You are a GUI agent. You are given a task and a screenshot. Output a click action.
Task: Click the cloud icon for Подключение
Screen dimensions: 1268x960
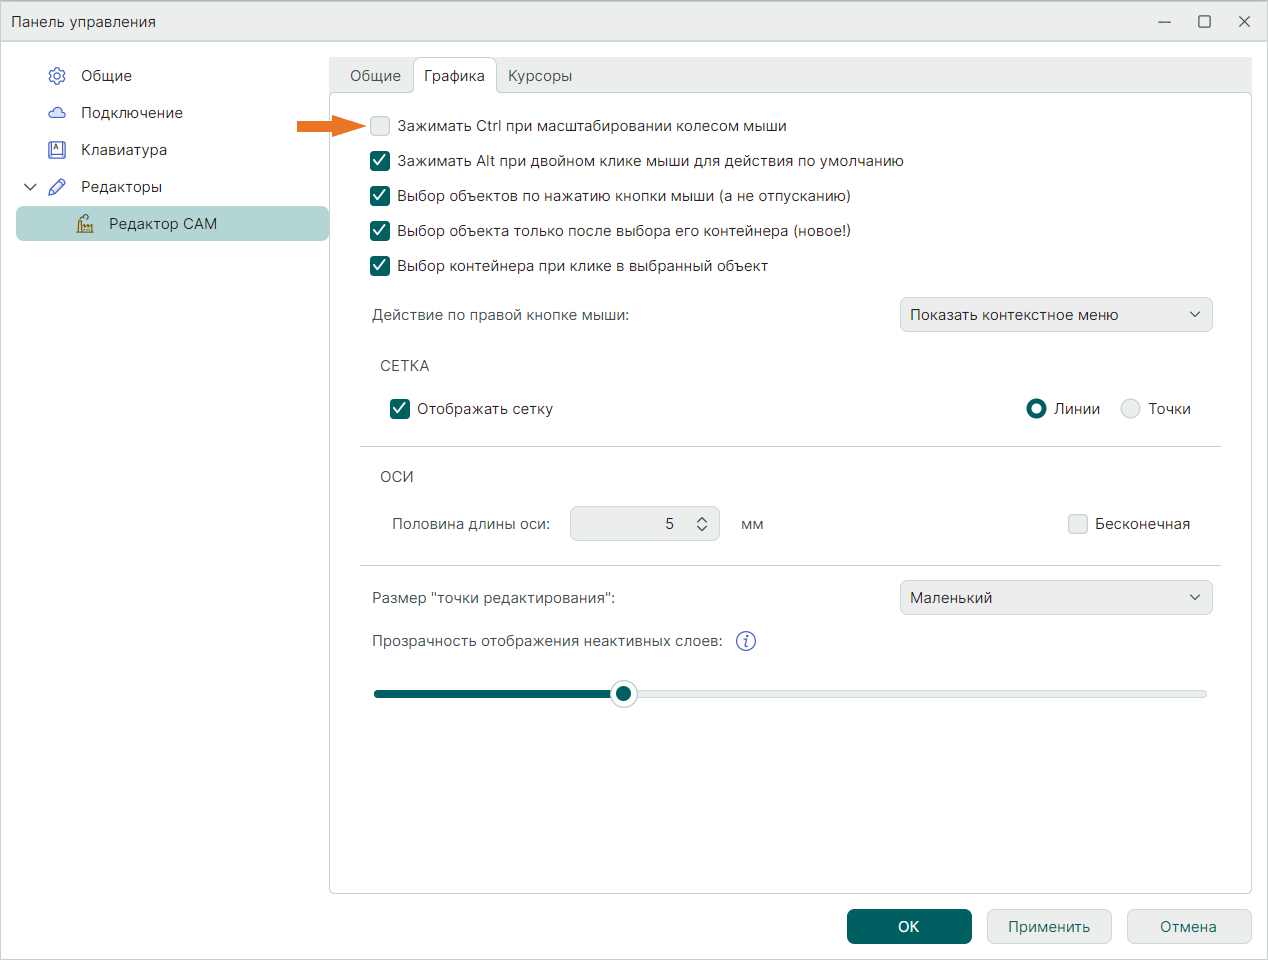point(57,113)
